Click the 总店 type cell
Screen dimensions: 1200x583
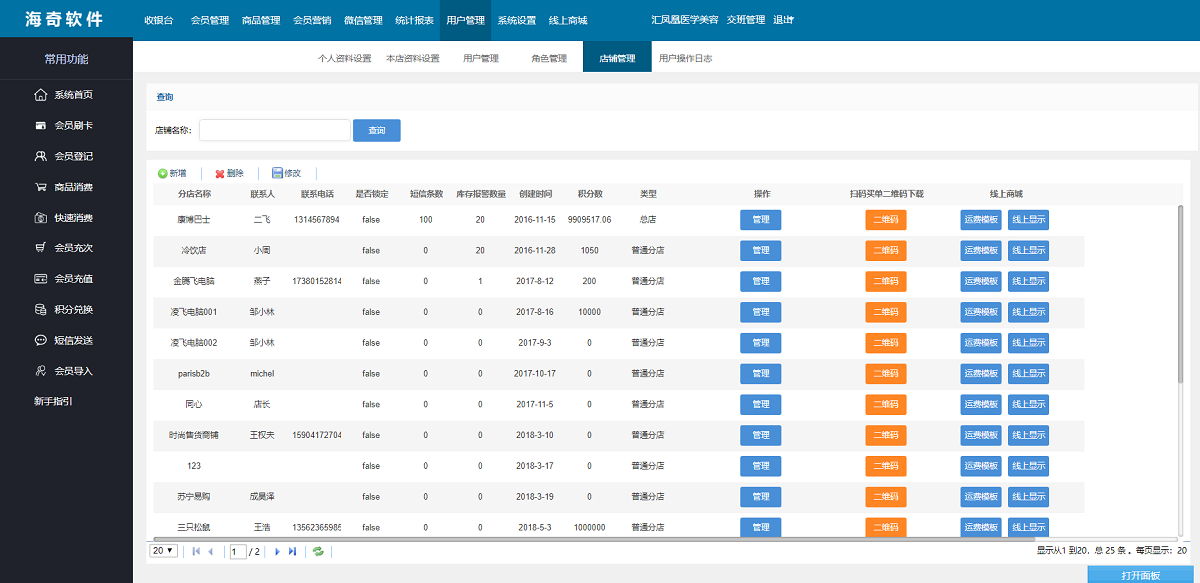coord(648,219)
